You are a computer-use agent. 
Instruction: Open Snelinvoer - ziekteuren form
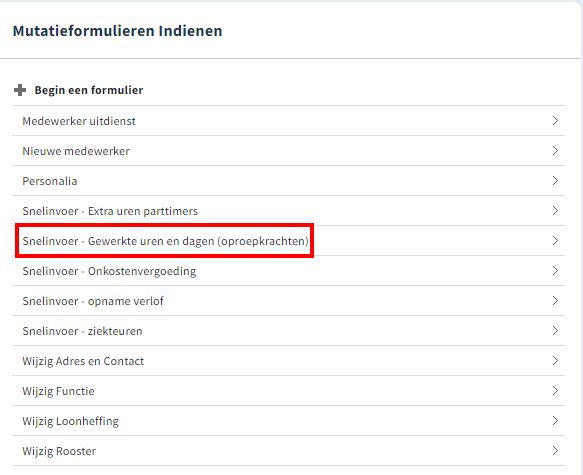coord(288,331)
